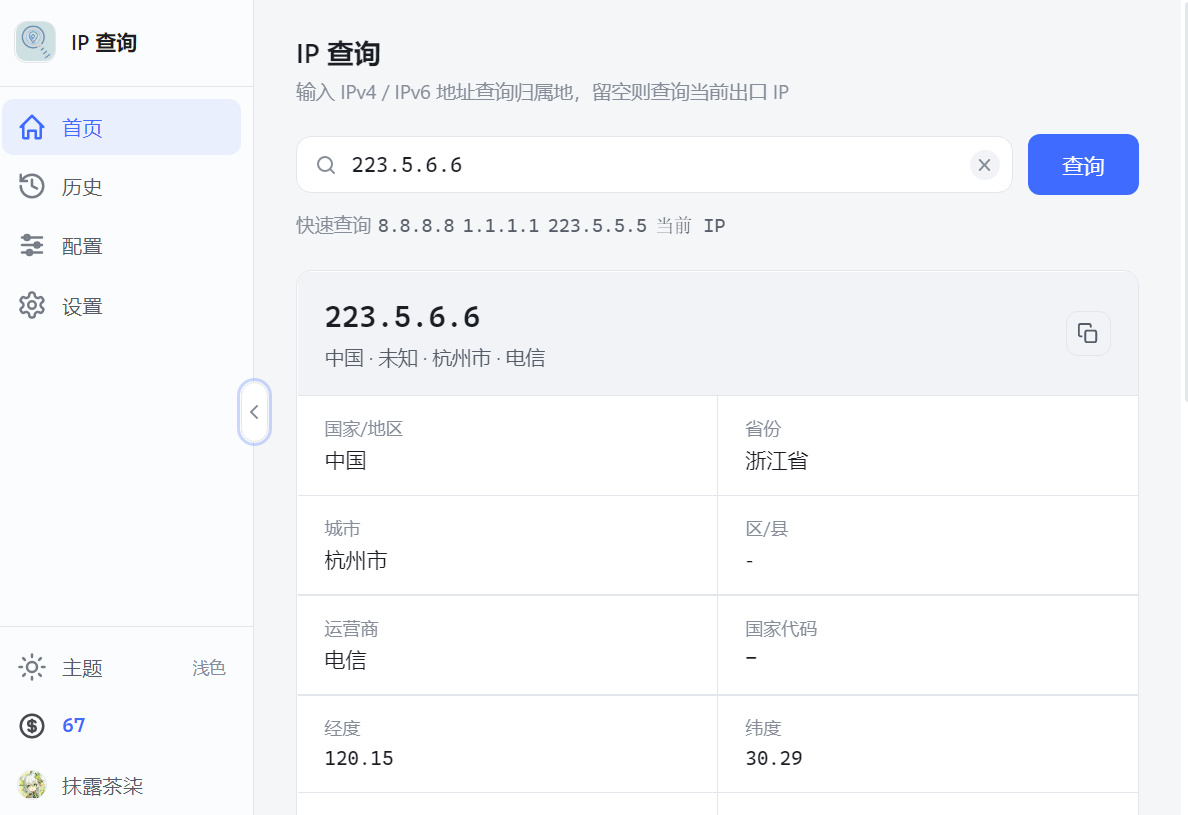The image size is (1188, 815).
Task: Toggle the 主题 浅色 theme setting
Action: [x=121, y=667]
